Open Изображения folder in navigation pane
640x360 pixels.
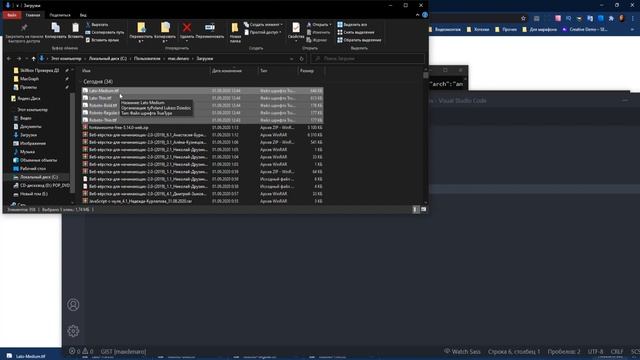33,144
